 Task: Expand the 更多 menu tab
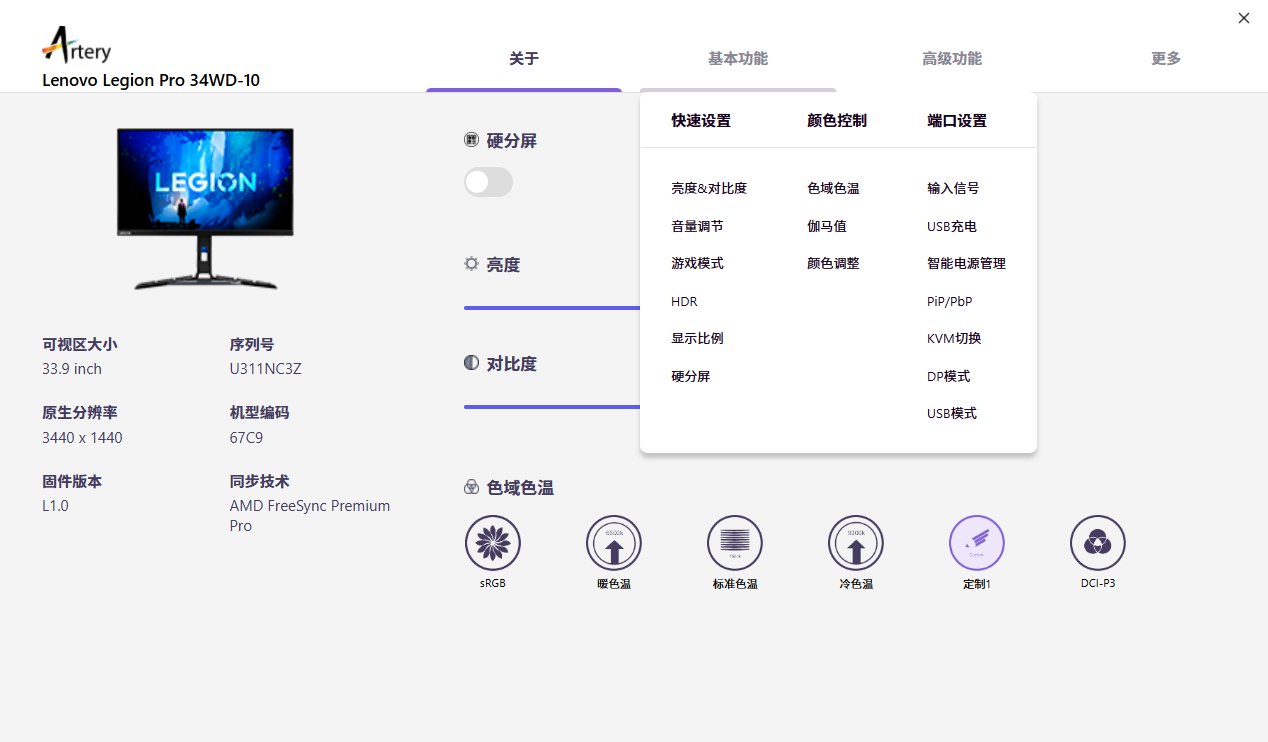pyautogui.click(x=1165, y=59)
